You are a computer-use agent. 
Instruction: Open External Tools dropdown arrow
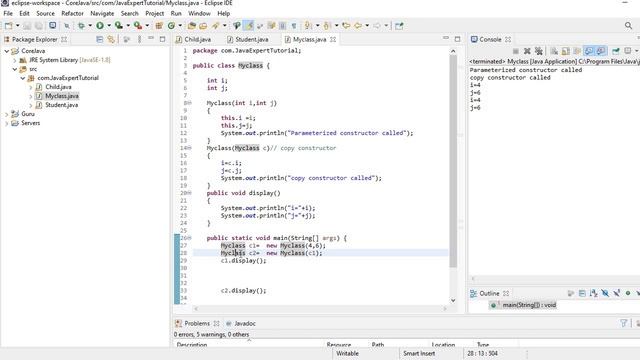tap(147, 26)
